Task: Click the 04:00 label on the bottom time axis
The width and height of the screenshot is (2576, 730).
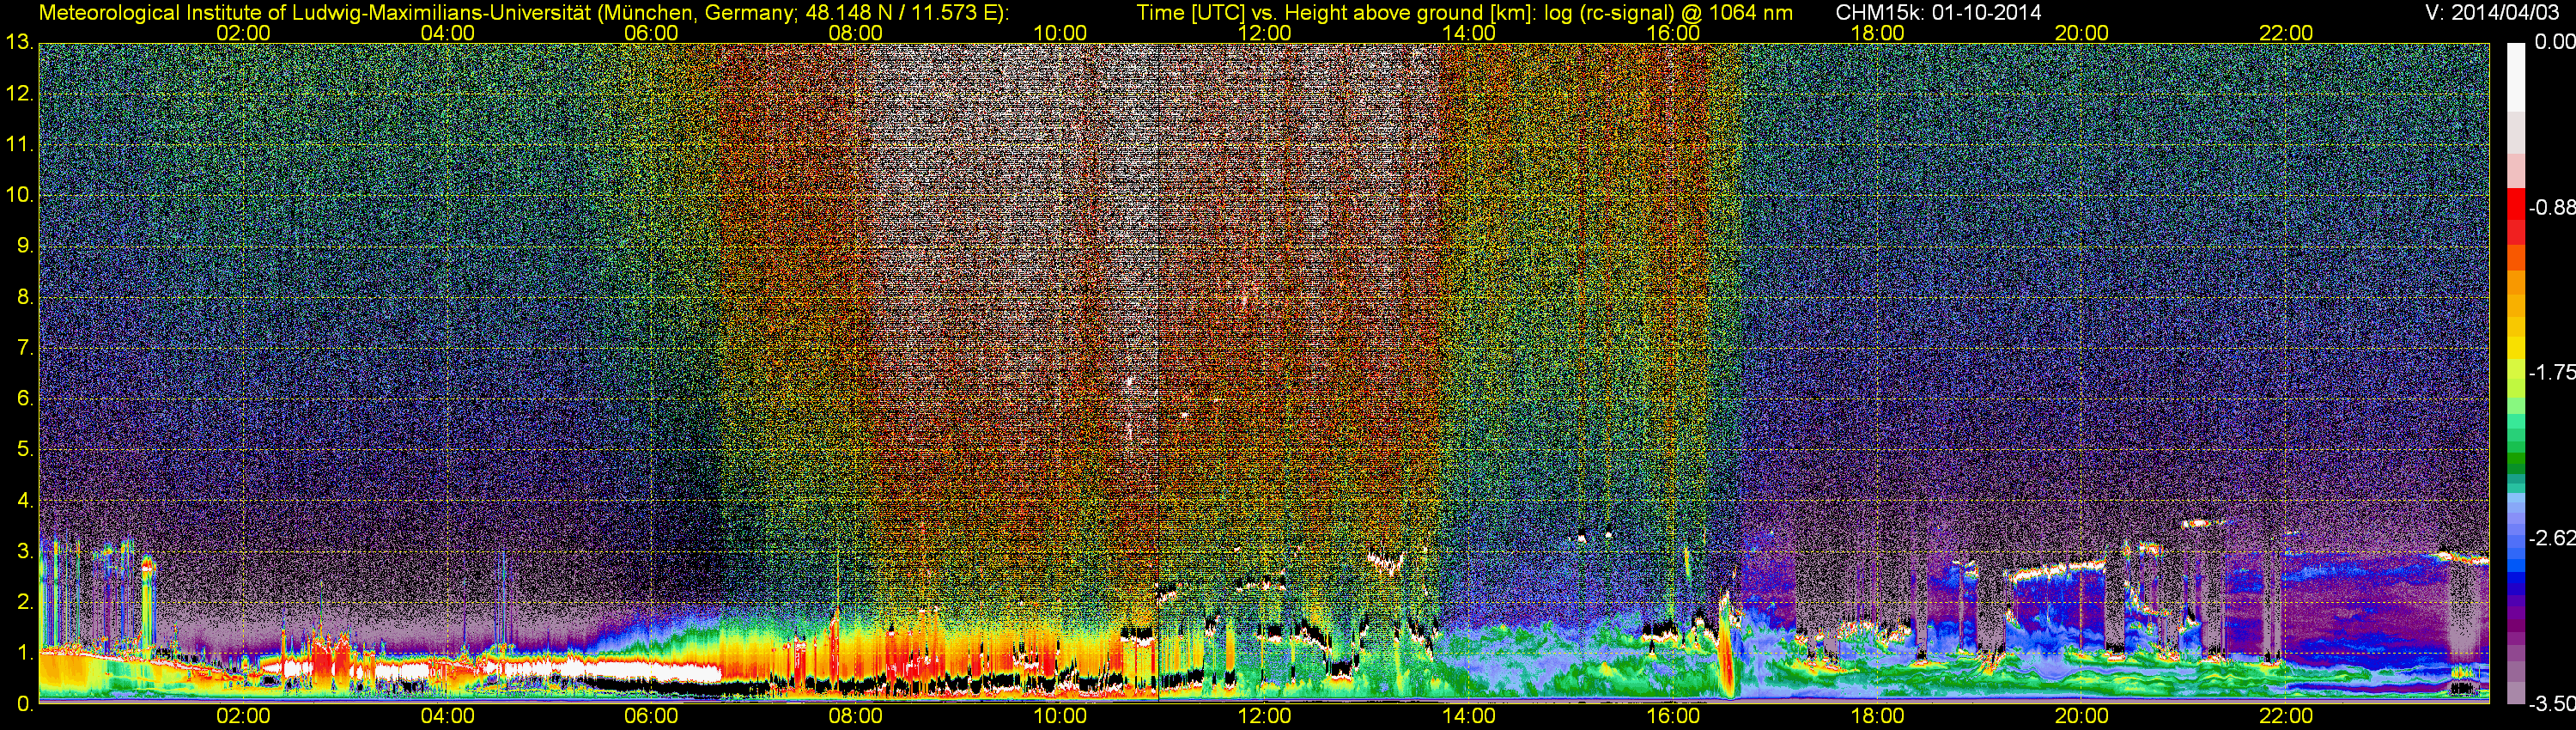Action: click(x=447, y=716)
